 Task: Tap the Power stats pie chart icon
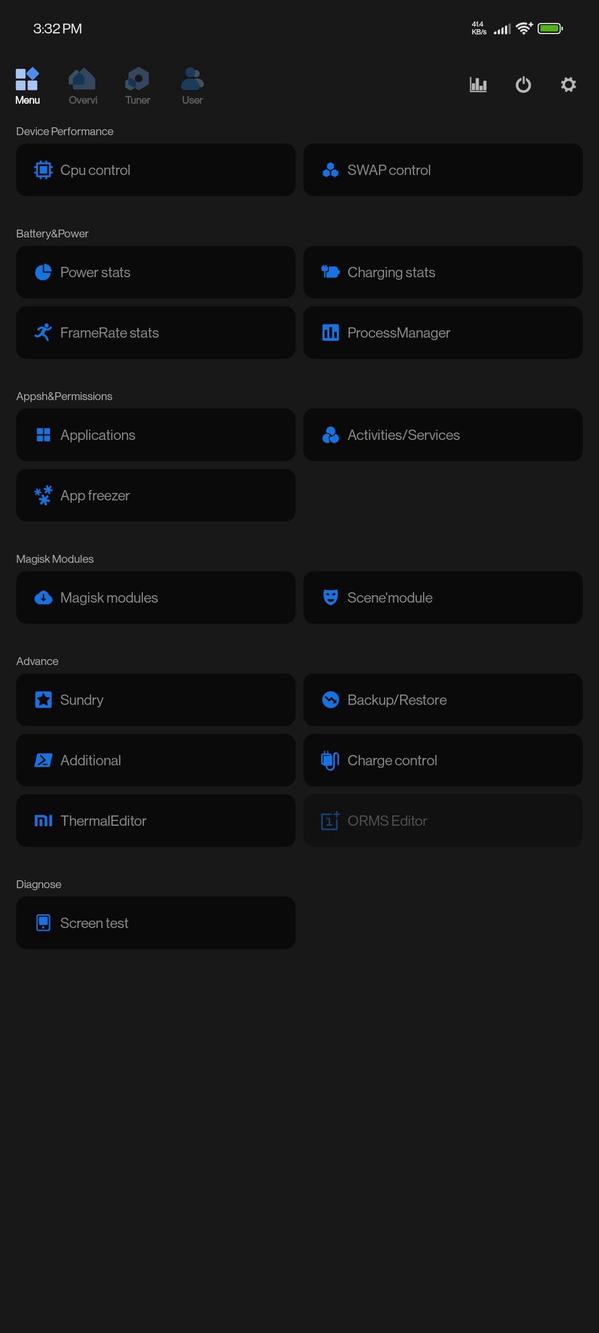pos(43,272)
